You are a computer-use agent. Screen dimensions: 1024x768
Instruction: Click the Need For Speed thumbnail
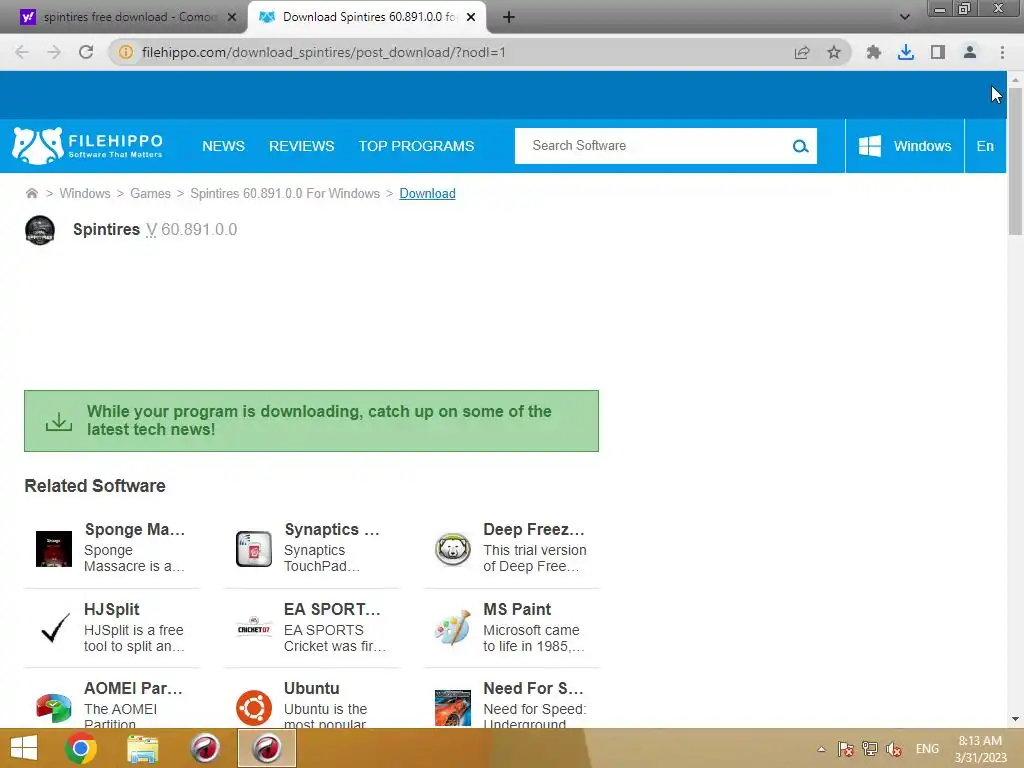453,708
